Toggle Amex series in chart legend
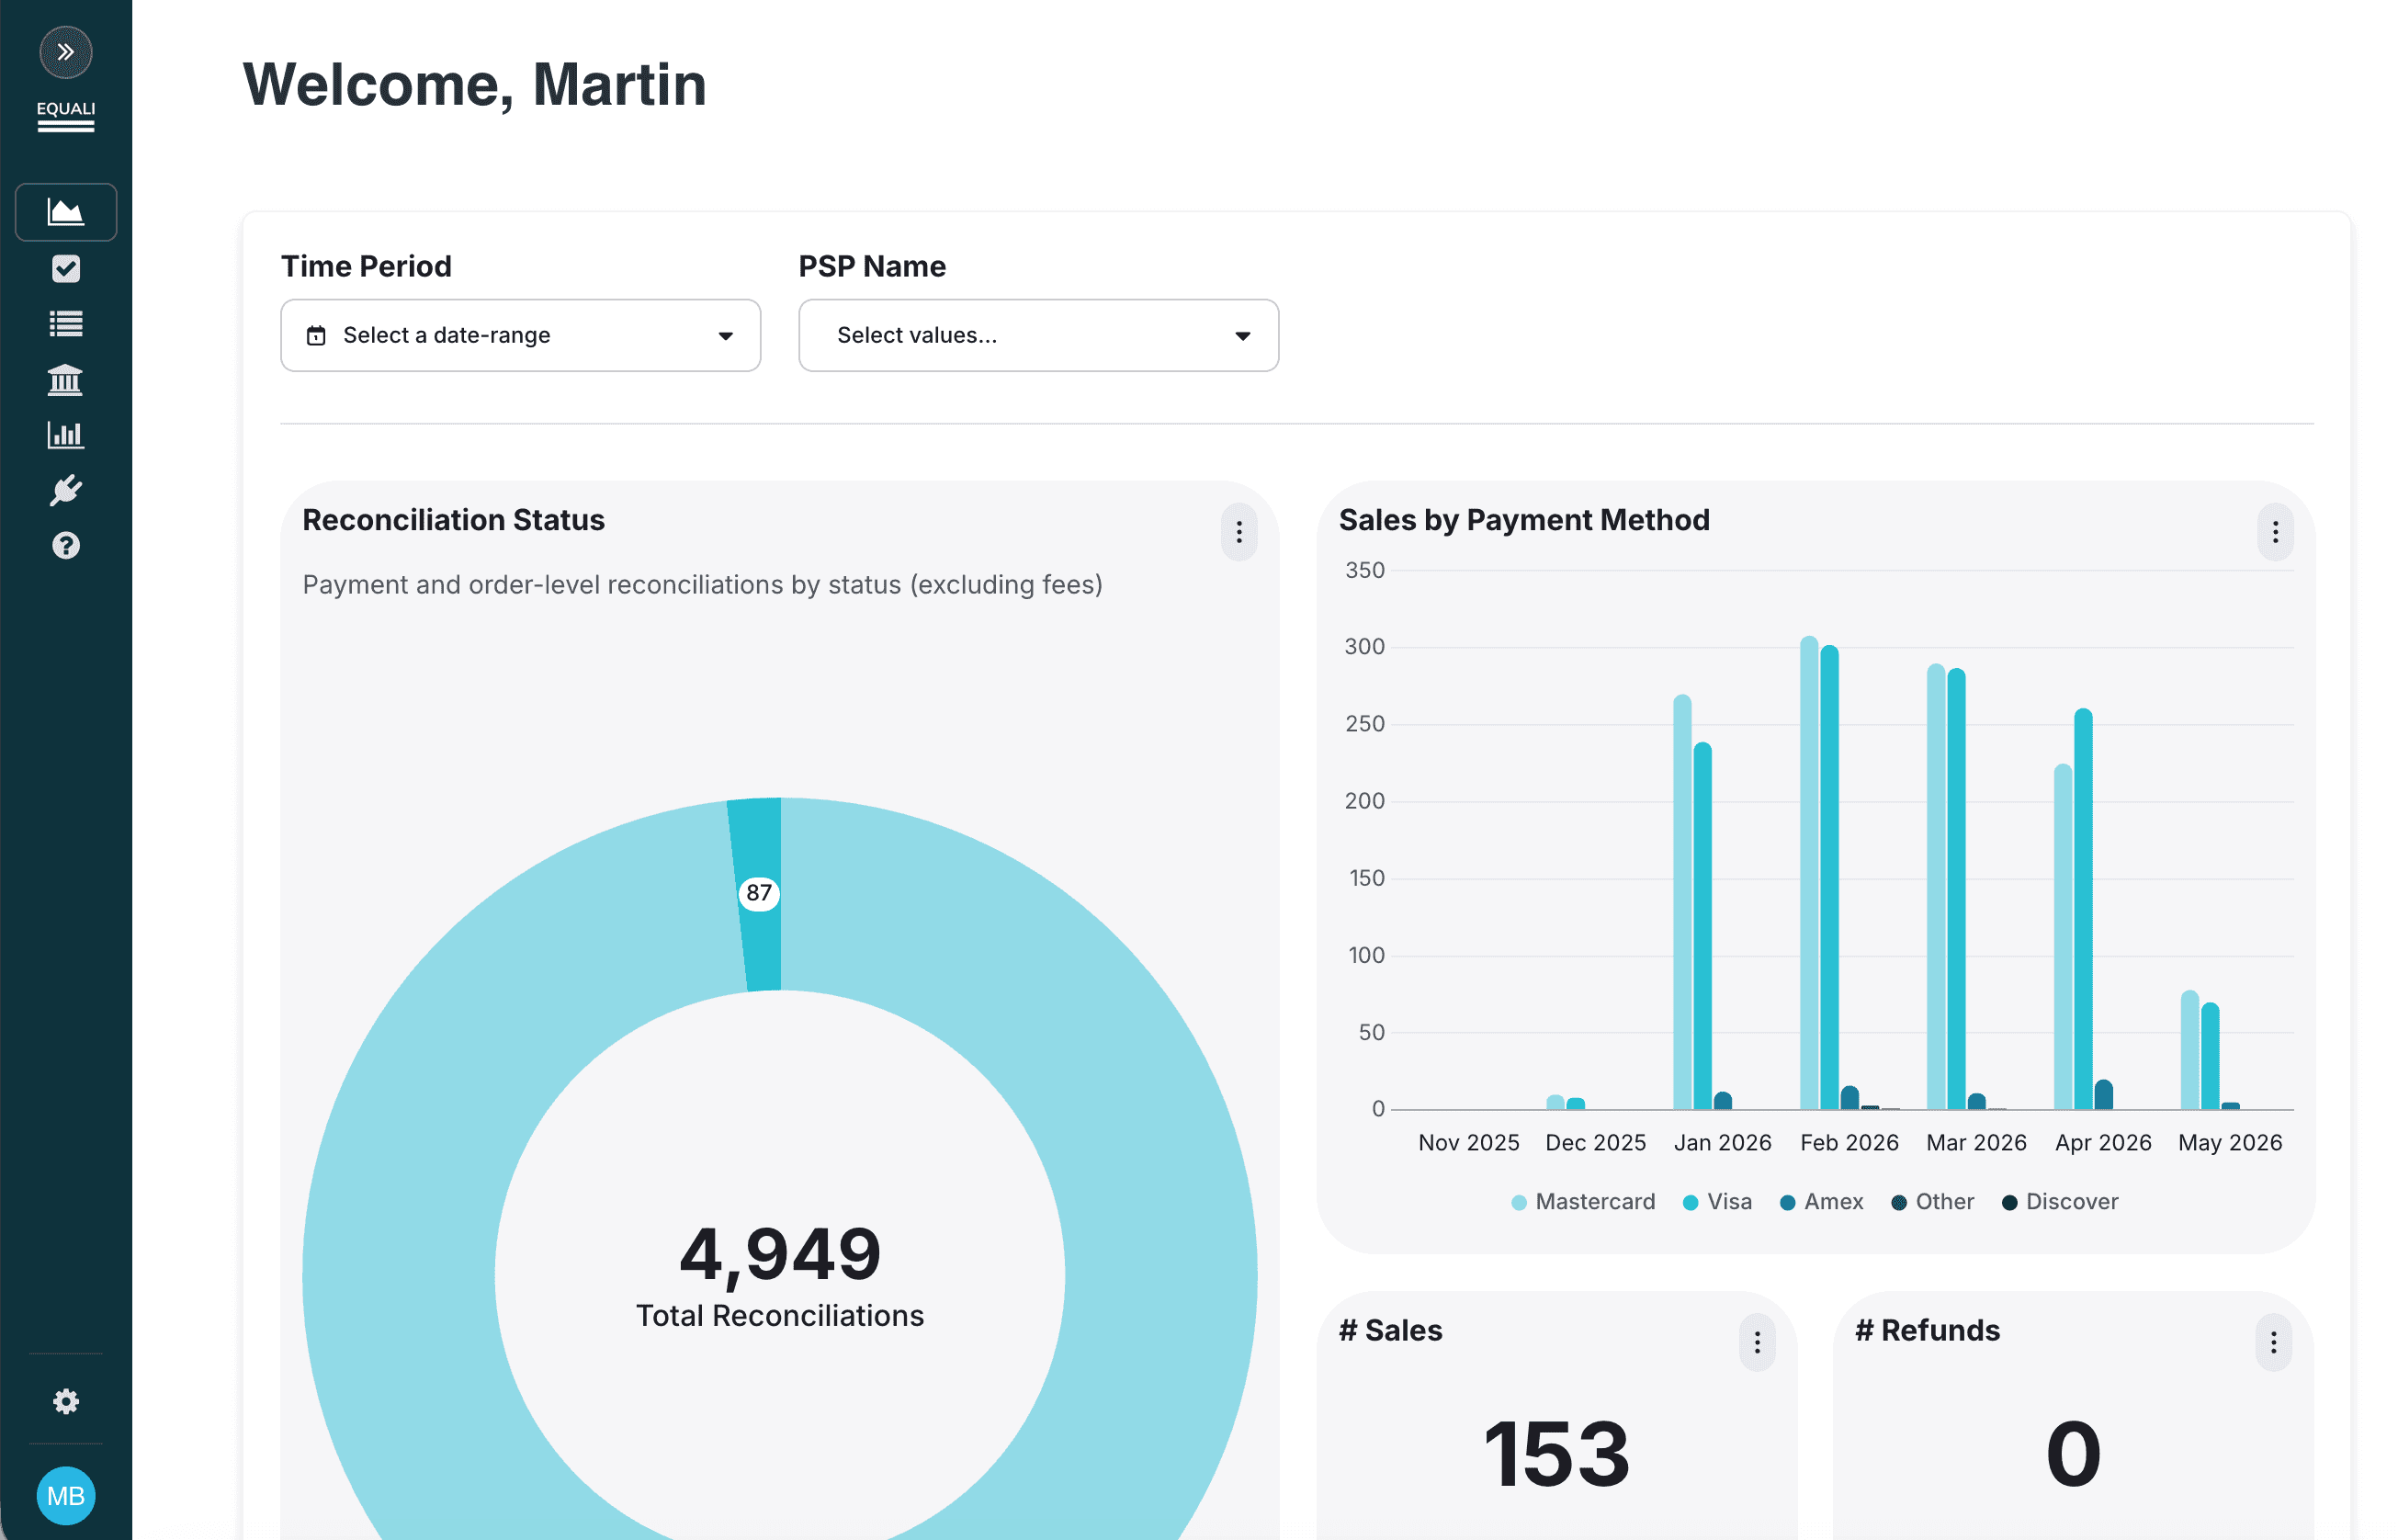Screen dimensions: 2398x1540 pos(1821,1202)
